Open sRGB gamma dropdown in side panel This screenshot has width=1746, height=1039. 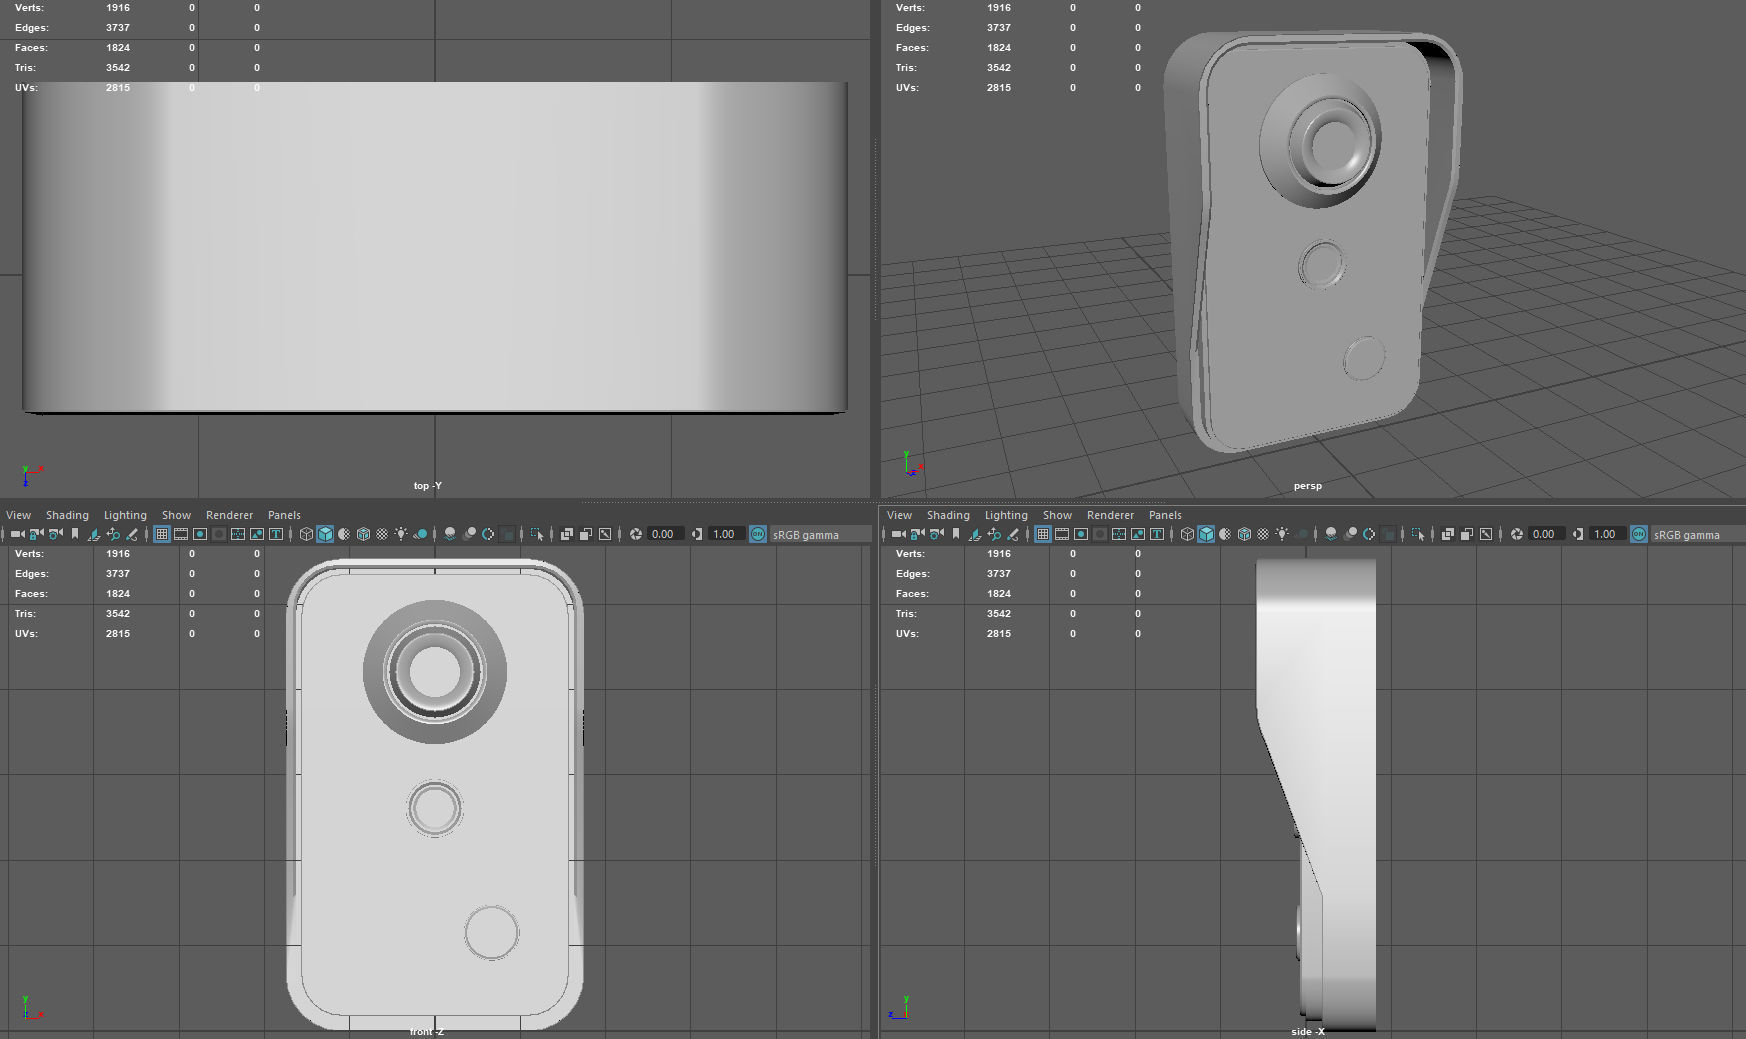1699,534
